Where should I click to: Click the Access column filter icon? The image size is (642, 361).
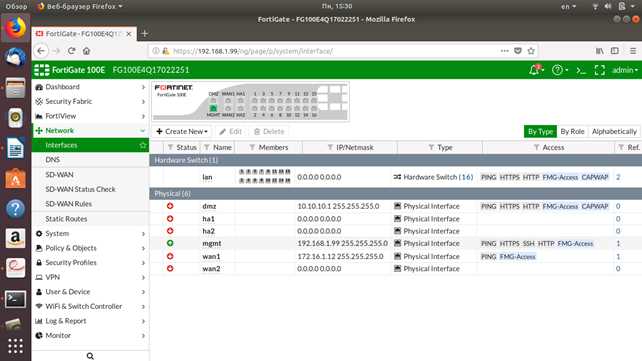pyautogui.click(x=536, y=147)
